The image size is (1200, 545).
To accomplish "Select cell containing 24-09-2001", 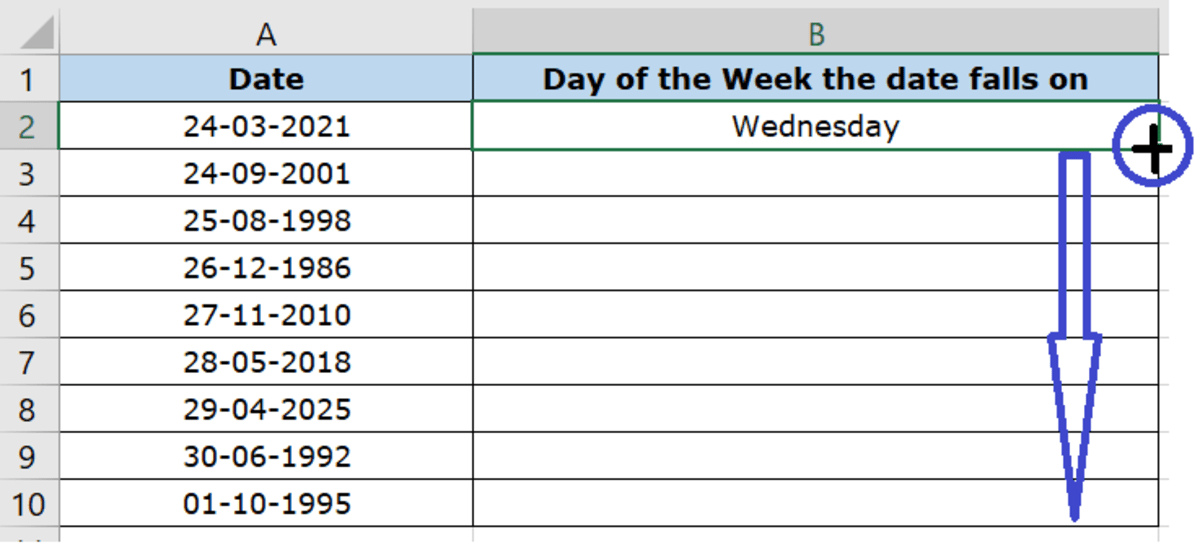I will (x=266, y=174).
